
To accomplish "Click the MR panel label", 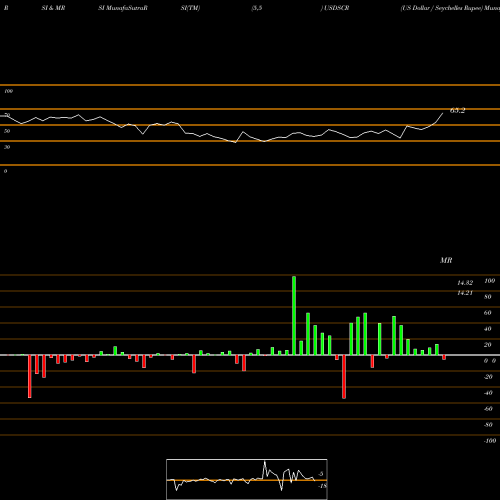I will click(446, 260).
